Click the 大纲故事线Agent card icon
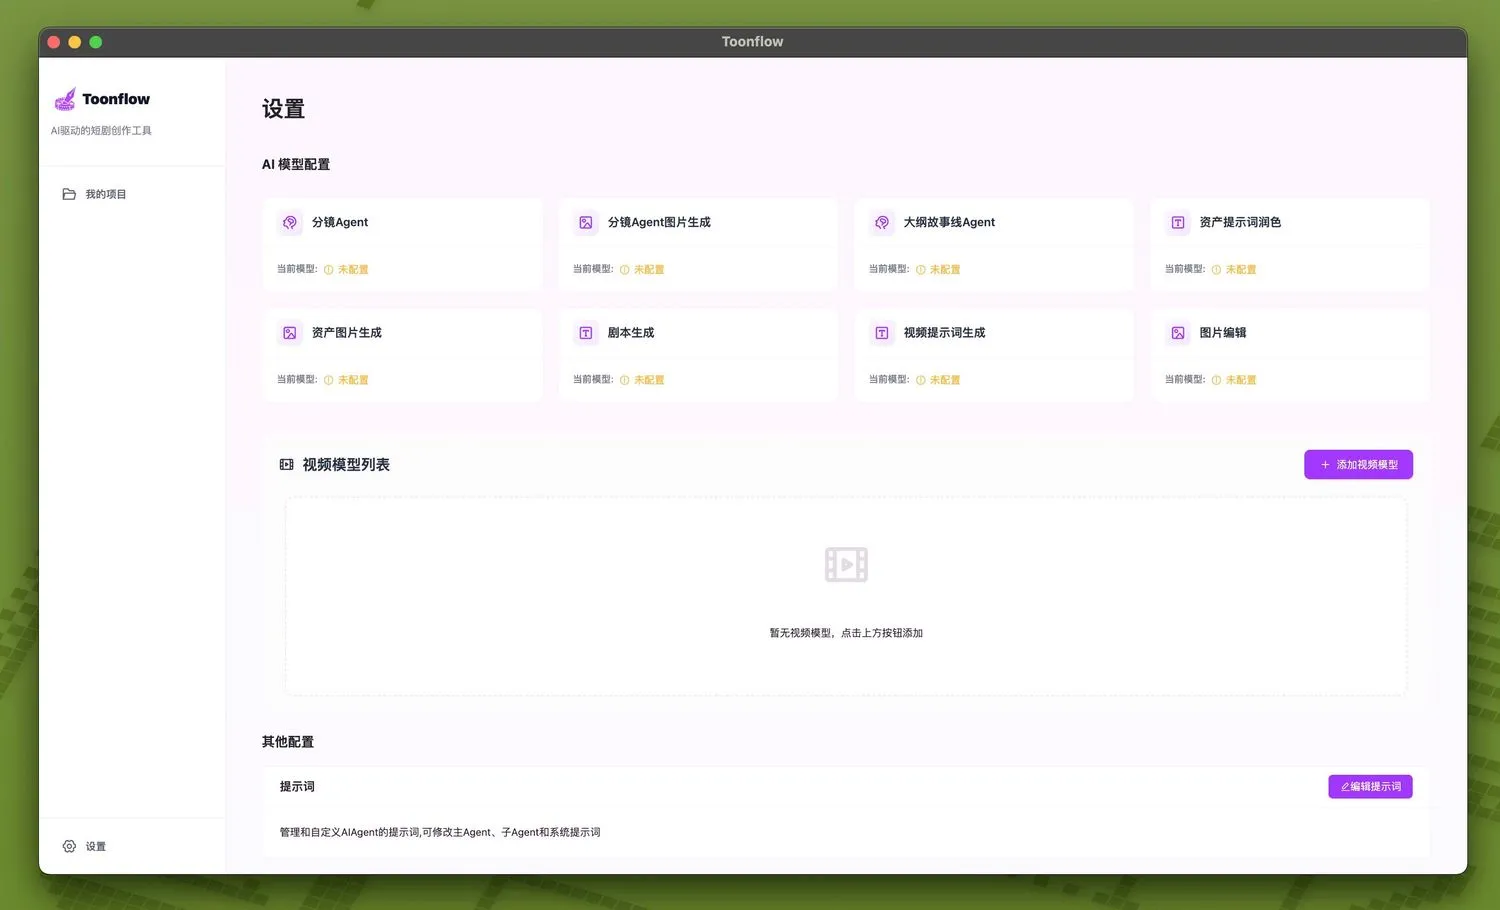Screen dimensions: 1500x910 tap(882, 222)
